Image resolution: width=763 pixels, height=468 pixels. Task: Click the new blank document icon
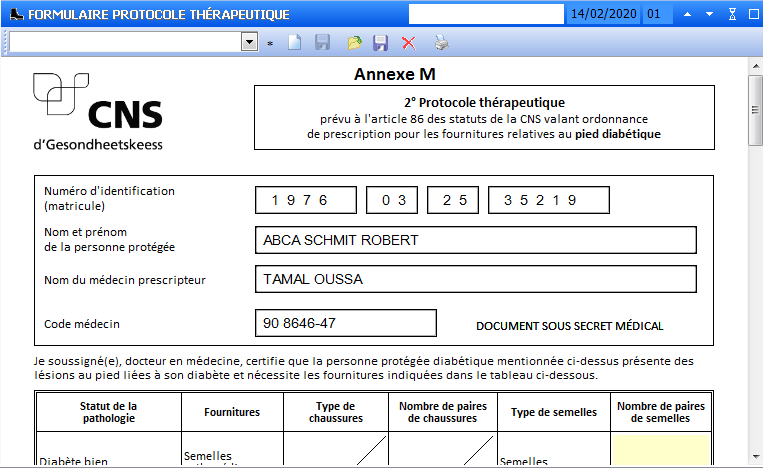click(294, 43)
